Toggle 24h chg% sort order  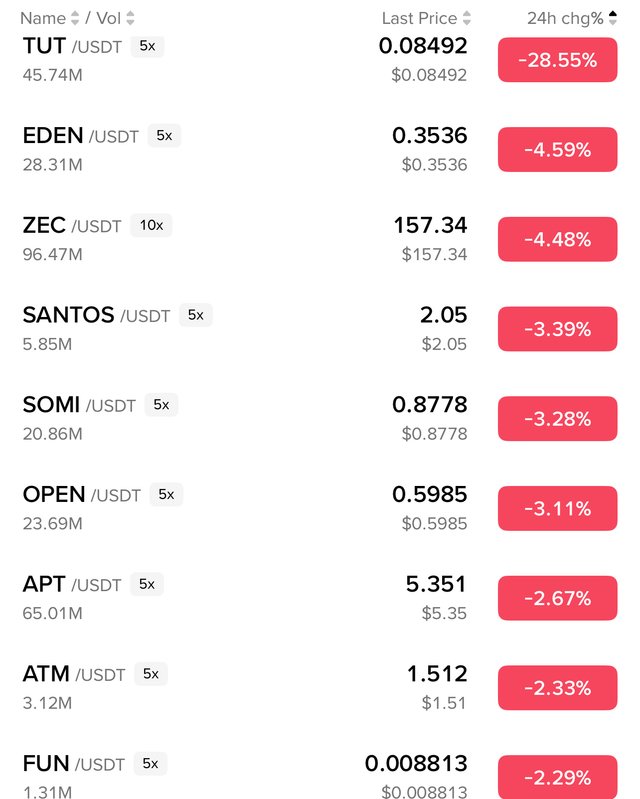tap(613, 18)
